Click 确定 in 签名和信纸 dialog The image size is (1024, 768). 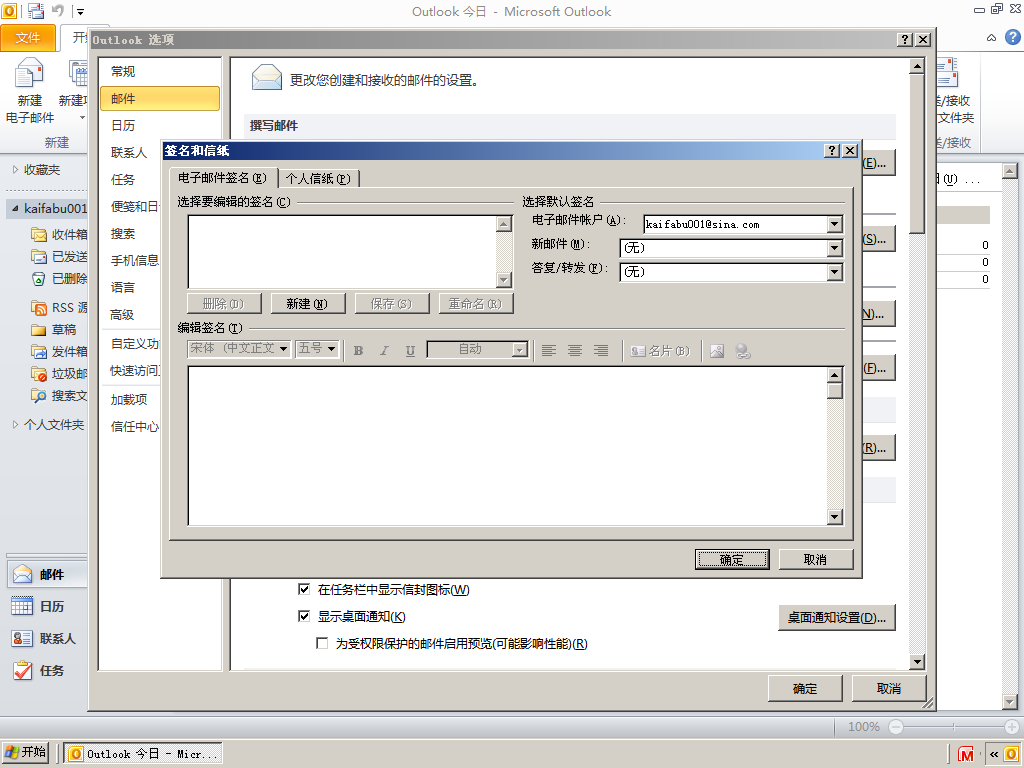pos(731,560)
